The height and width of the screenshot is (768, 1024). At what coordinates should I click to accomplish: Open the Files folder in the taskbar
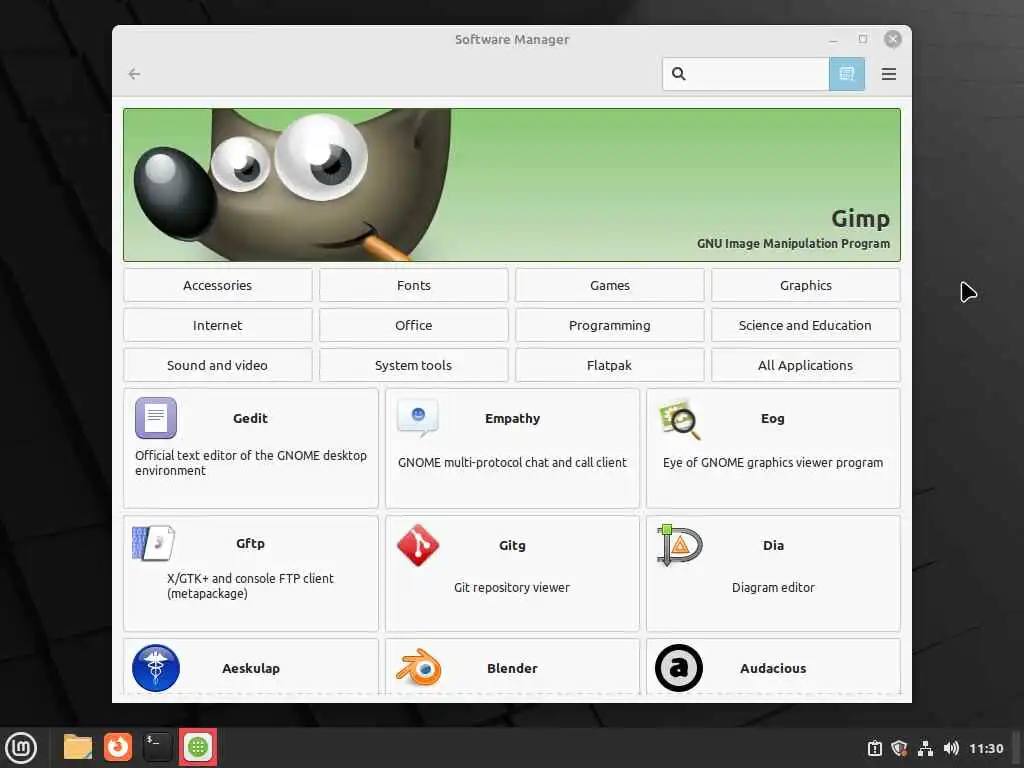(78, 747)
